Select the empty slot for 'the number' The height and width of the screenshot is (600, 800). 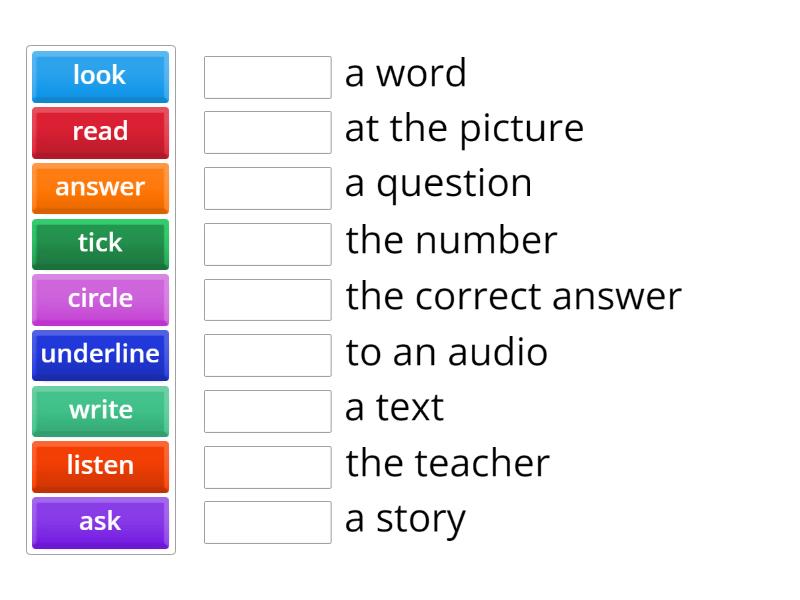point(267,244)
